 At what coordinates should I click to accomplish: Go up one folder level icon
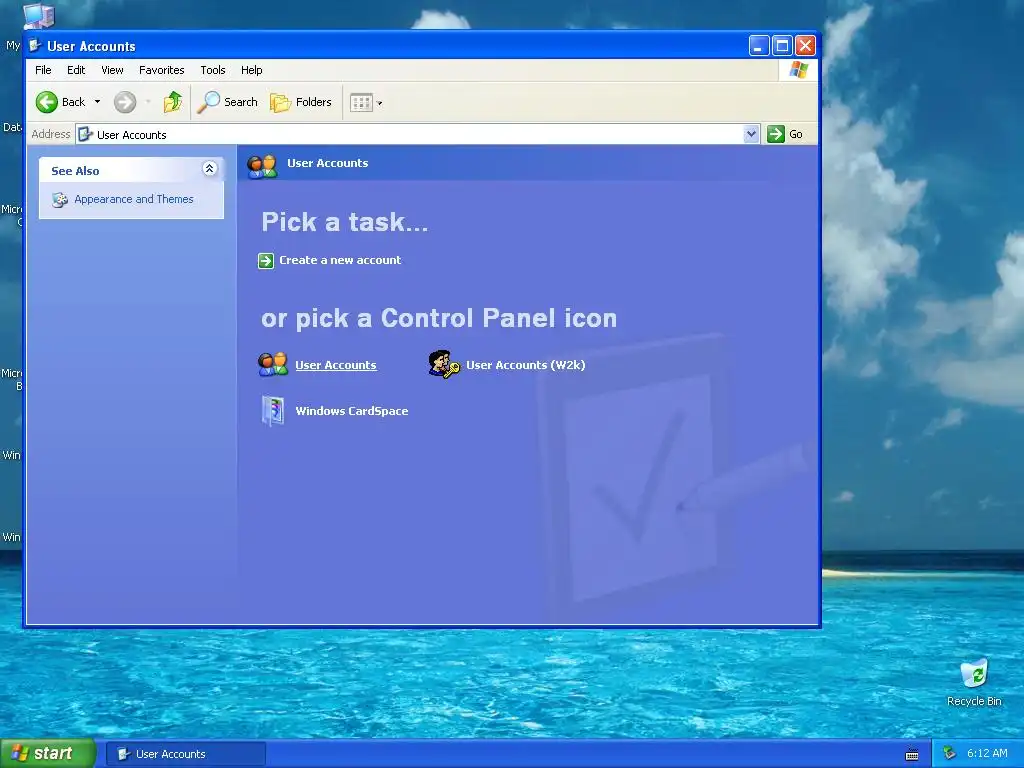click(x=173, y=102)
